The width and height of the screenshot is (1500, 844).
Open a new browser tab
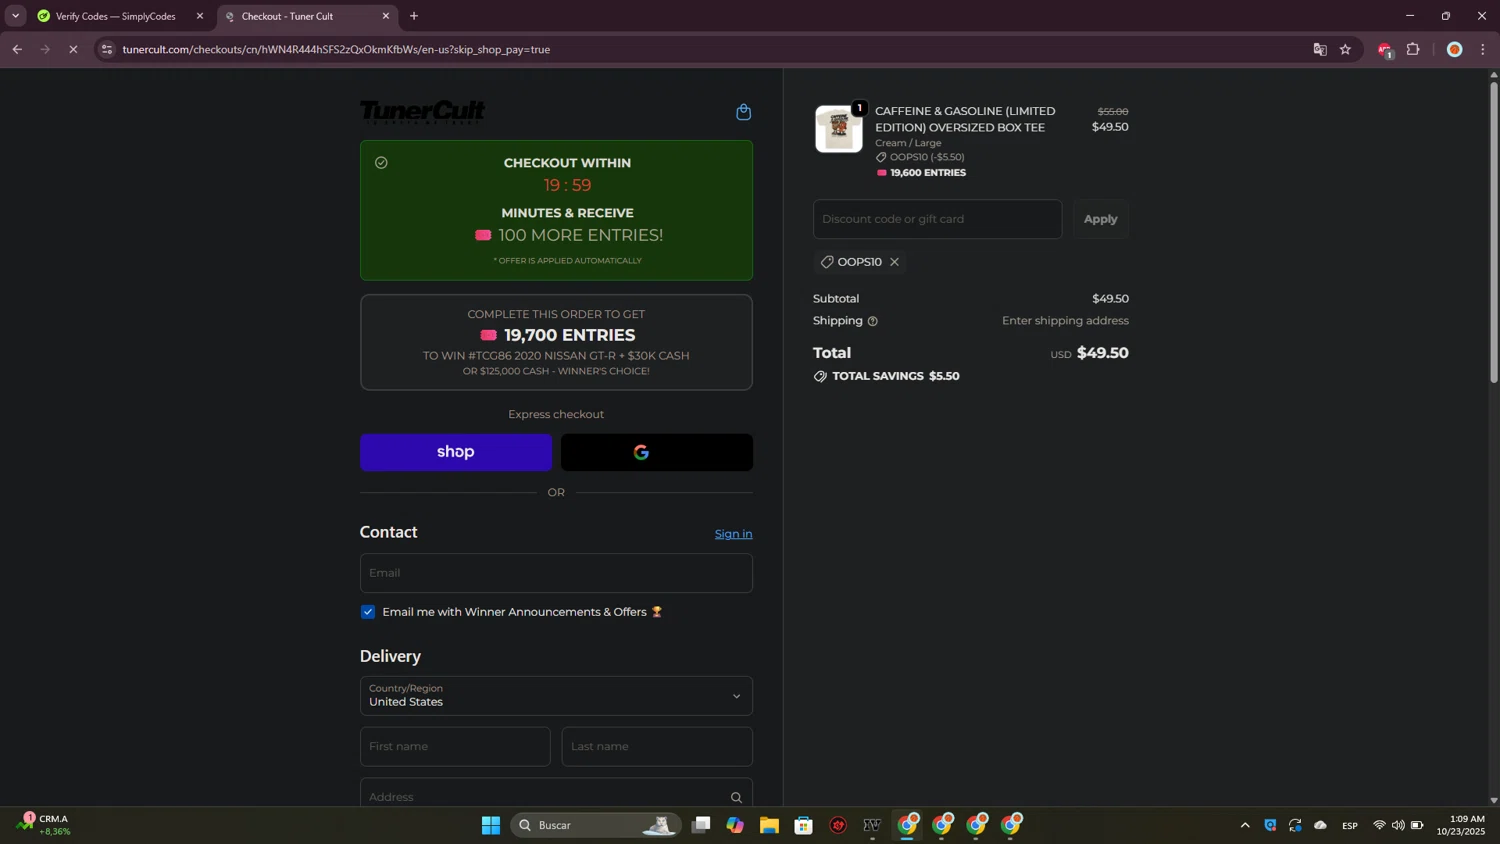[x=414, y=16]
